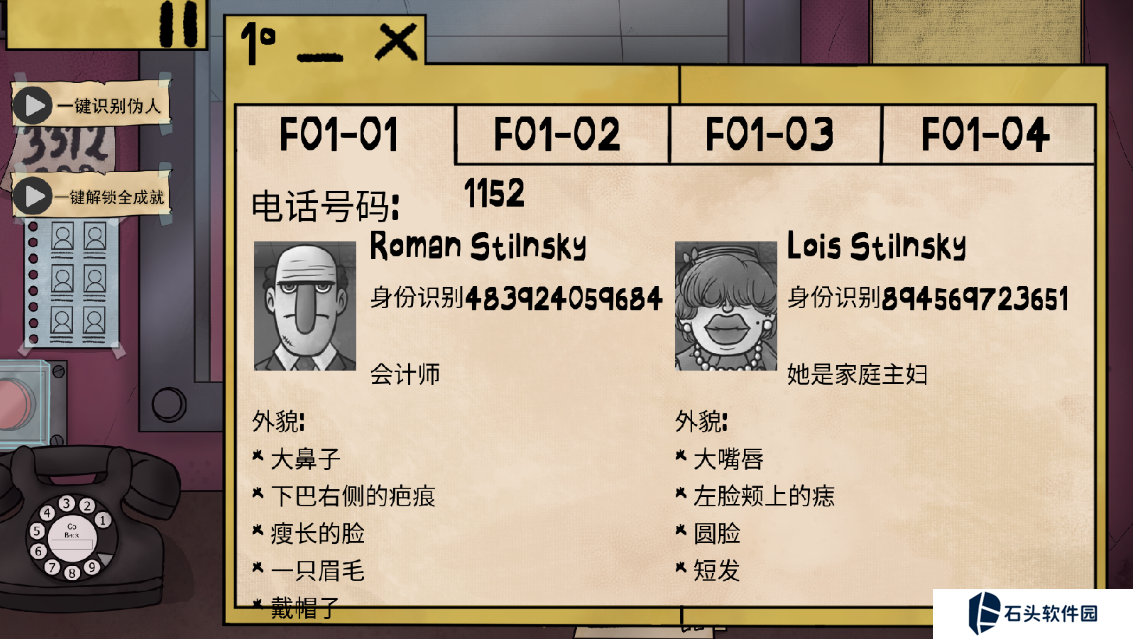1133x639 pixels.
Task: Click play icon beside 一键解锁全成就
Action: 33,196
